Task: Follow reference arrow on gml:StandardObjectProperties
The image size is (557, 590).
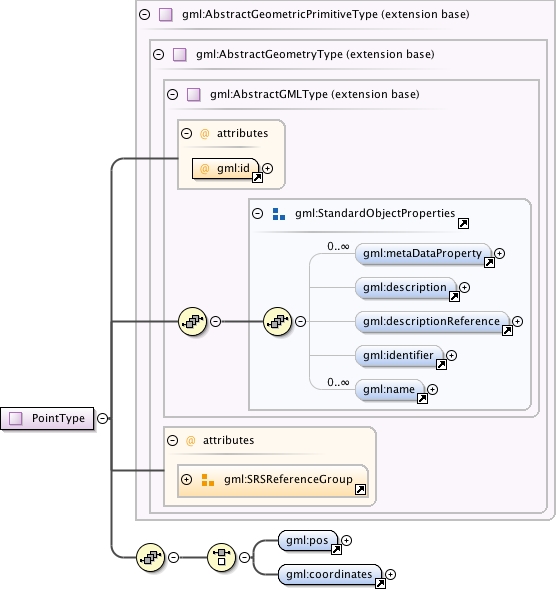Action: [463, 224]
